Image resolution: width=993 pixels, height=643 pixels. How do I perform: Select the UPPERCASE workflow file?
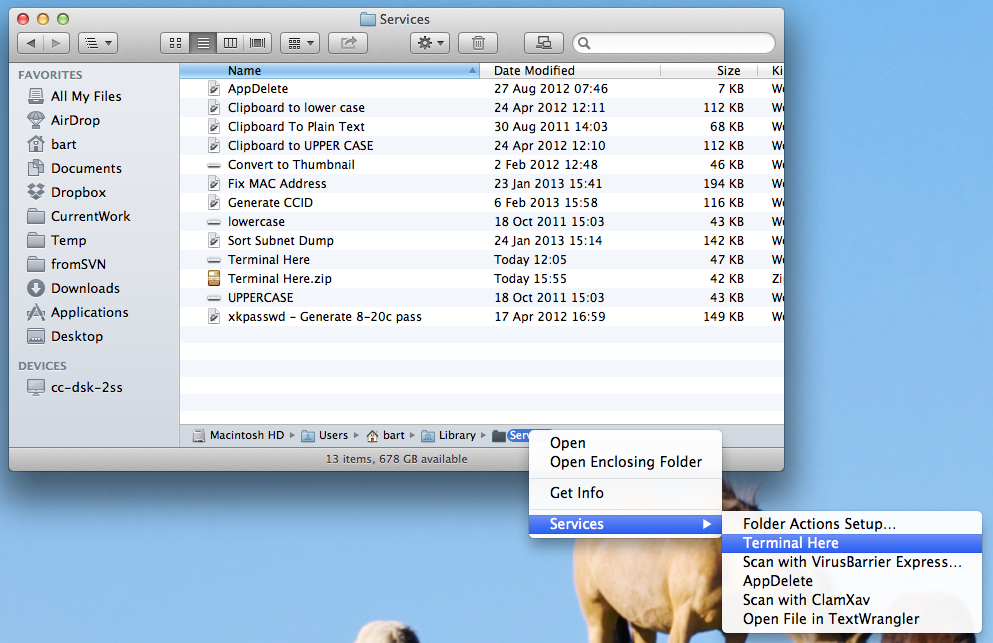point(260,298)
